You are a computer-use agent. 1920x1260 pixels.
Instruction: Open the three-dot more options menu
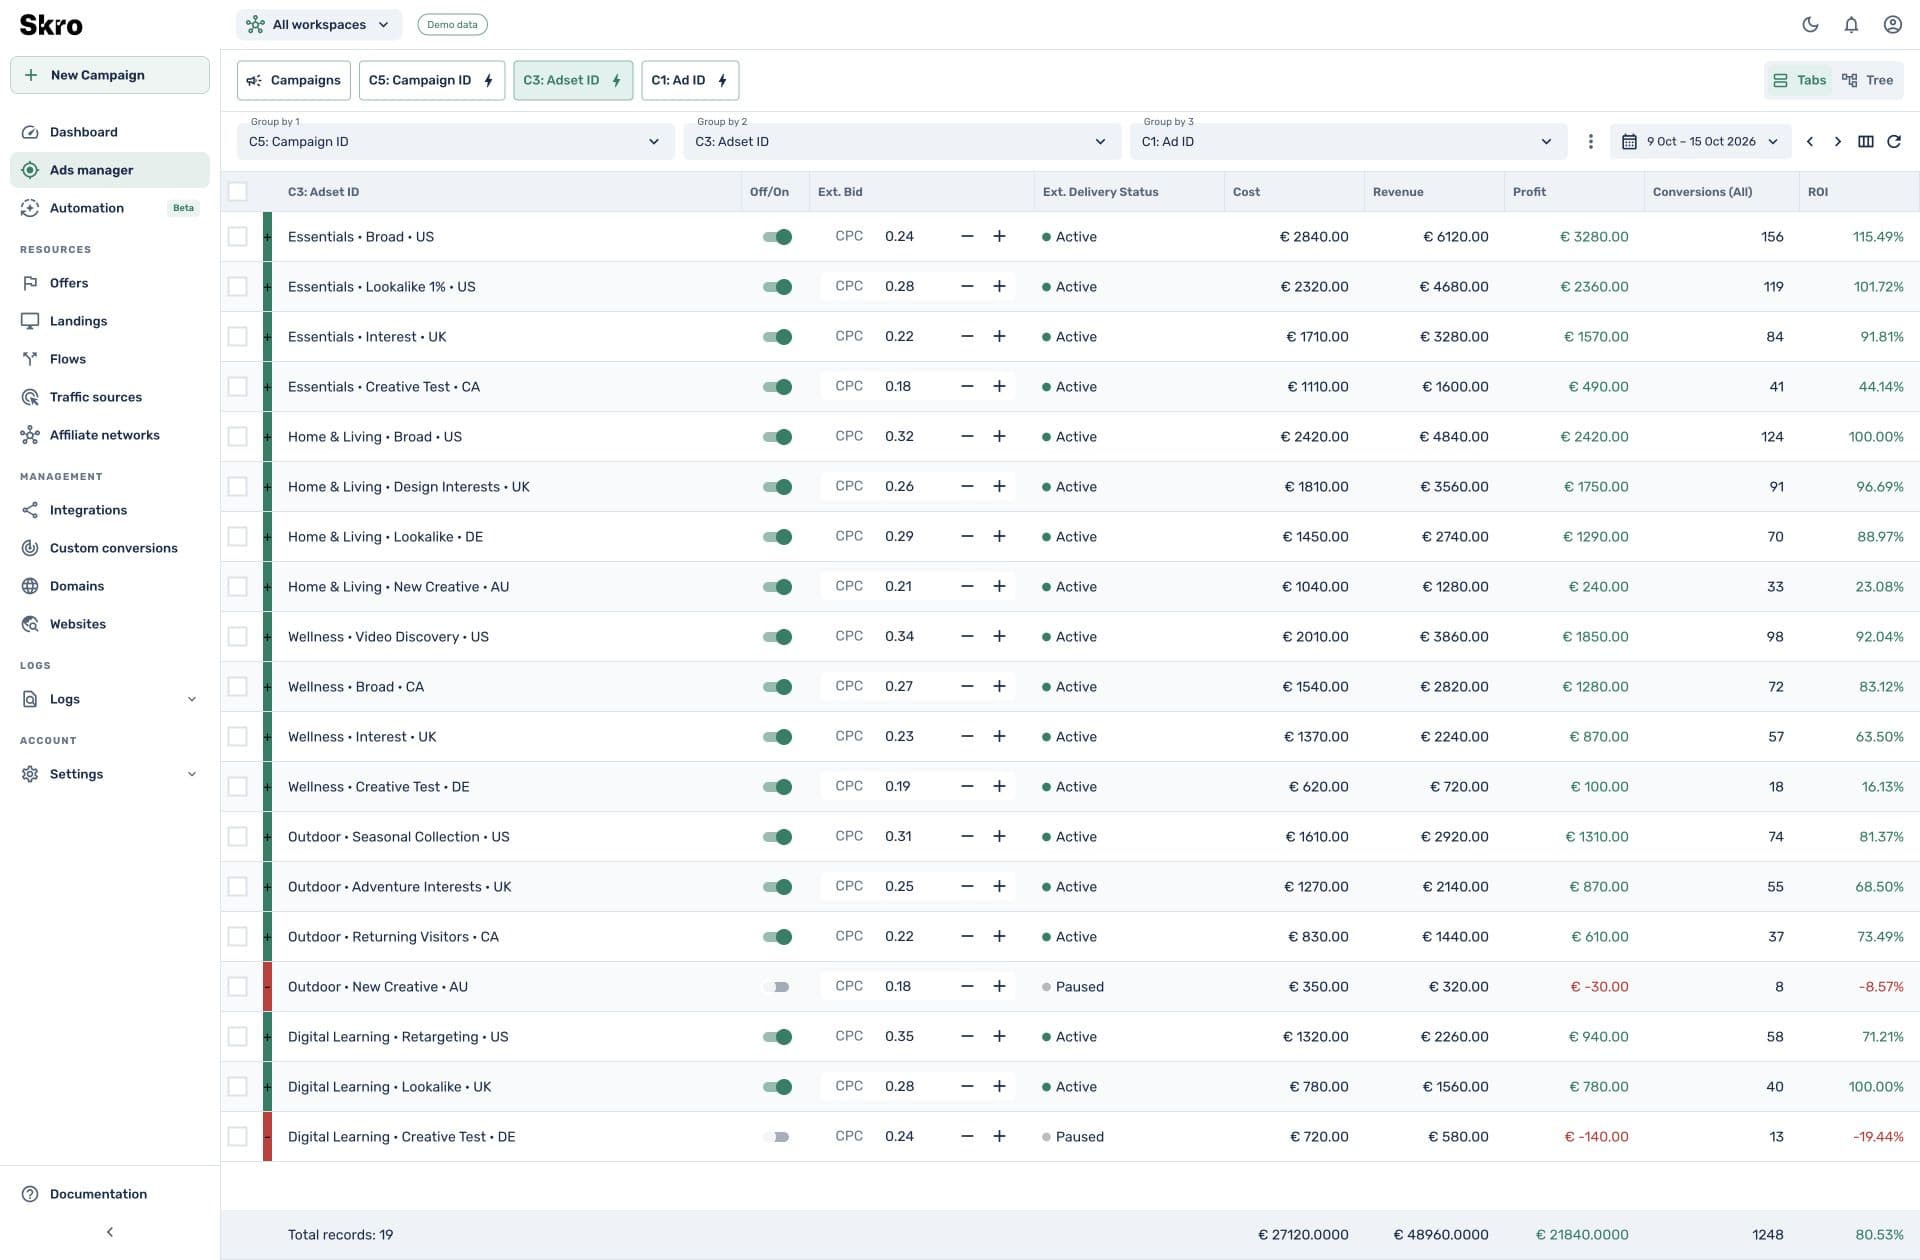coord(1590,142)
